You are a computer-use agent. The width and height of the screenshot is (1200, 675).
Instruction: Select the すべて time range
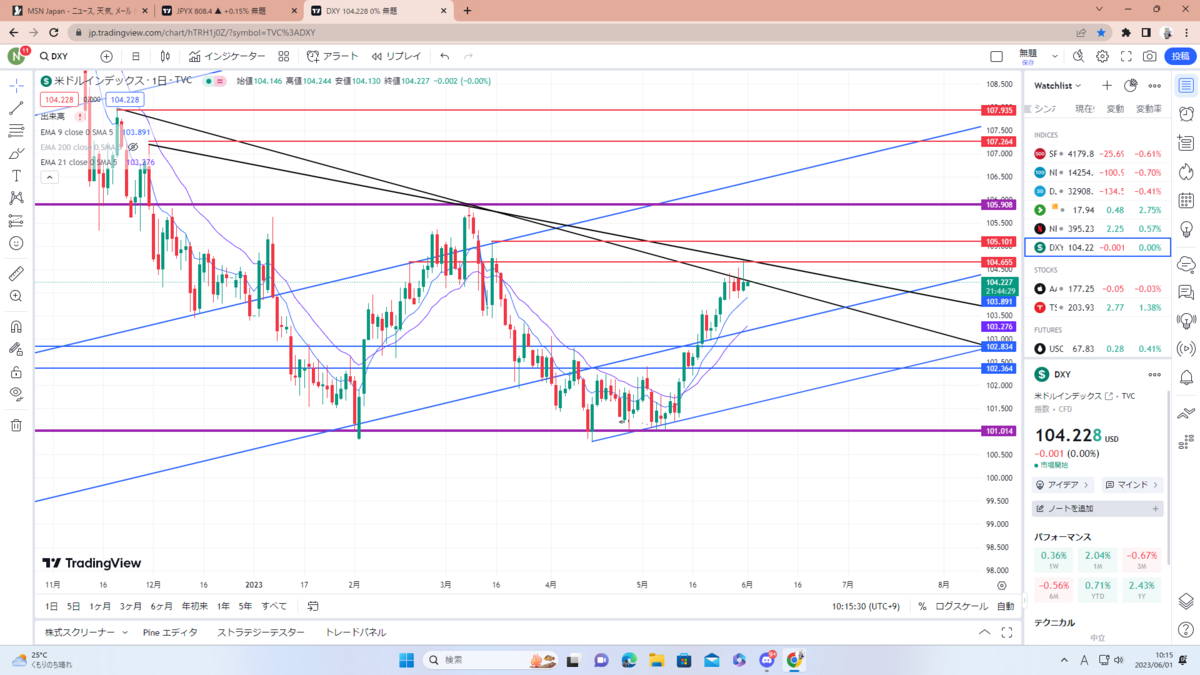tap(274, 606)
